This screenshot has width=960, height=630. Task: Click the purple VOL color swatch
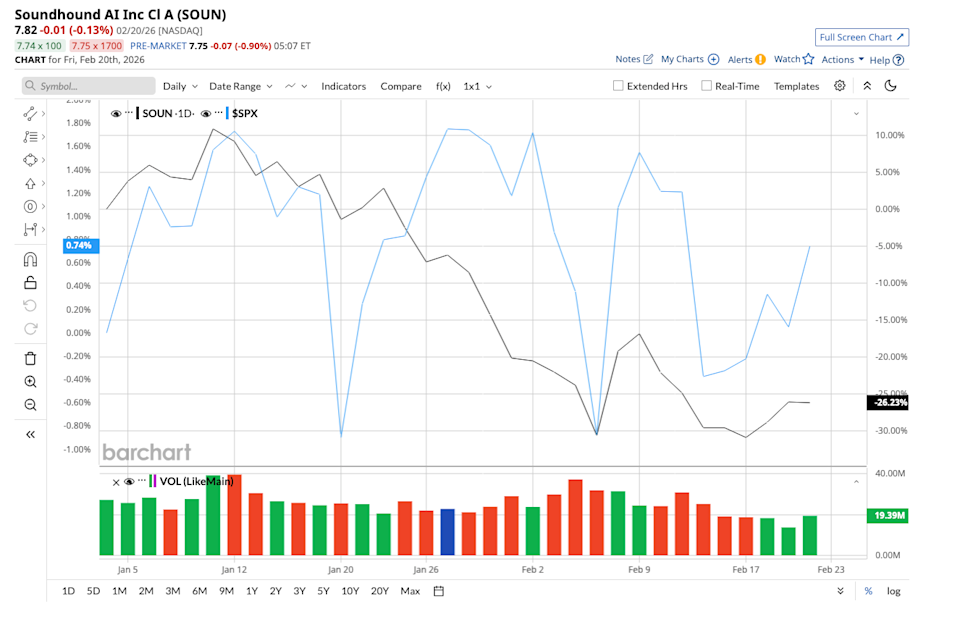(x=155, y=481)
